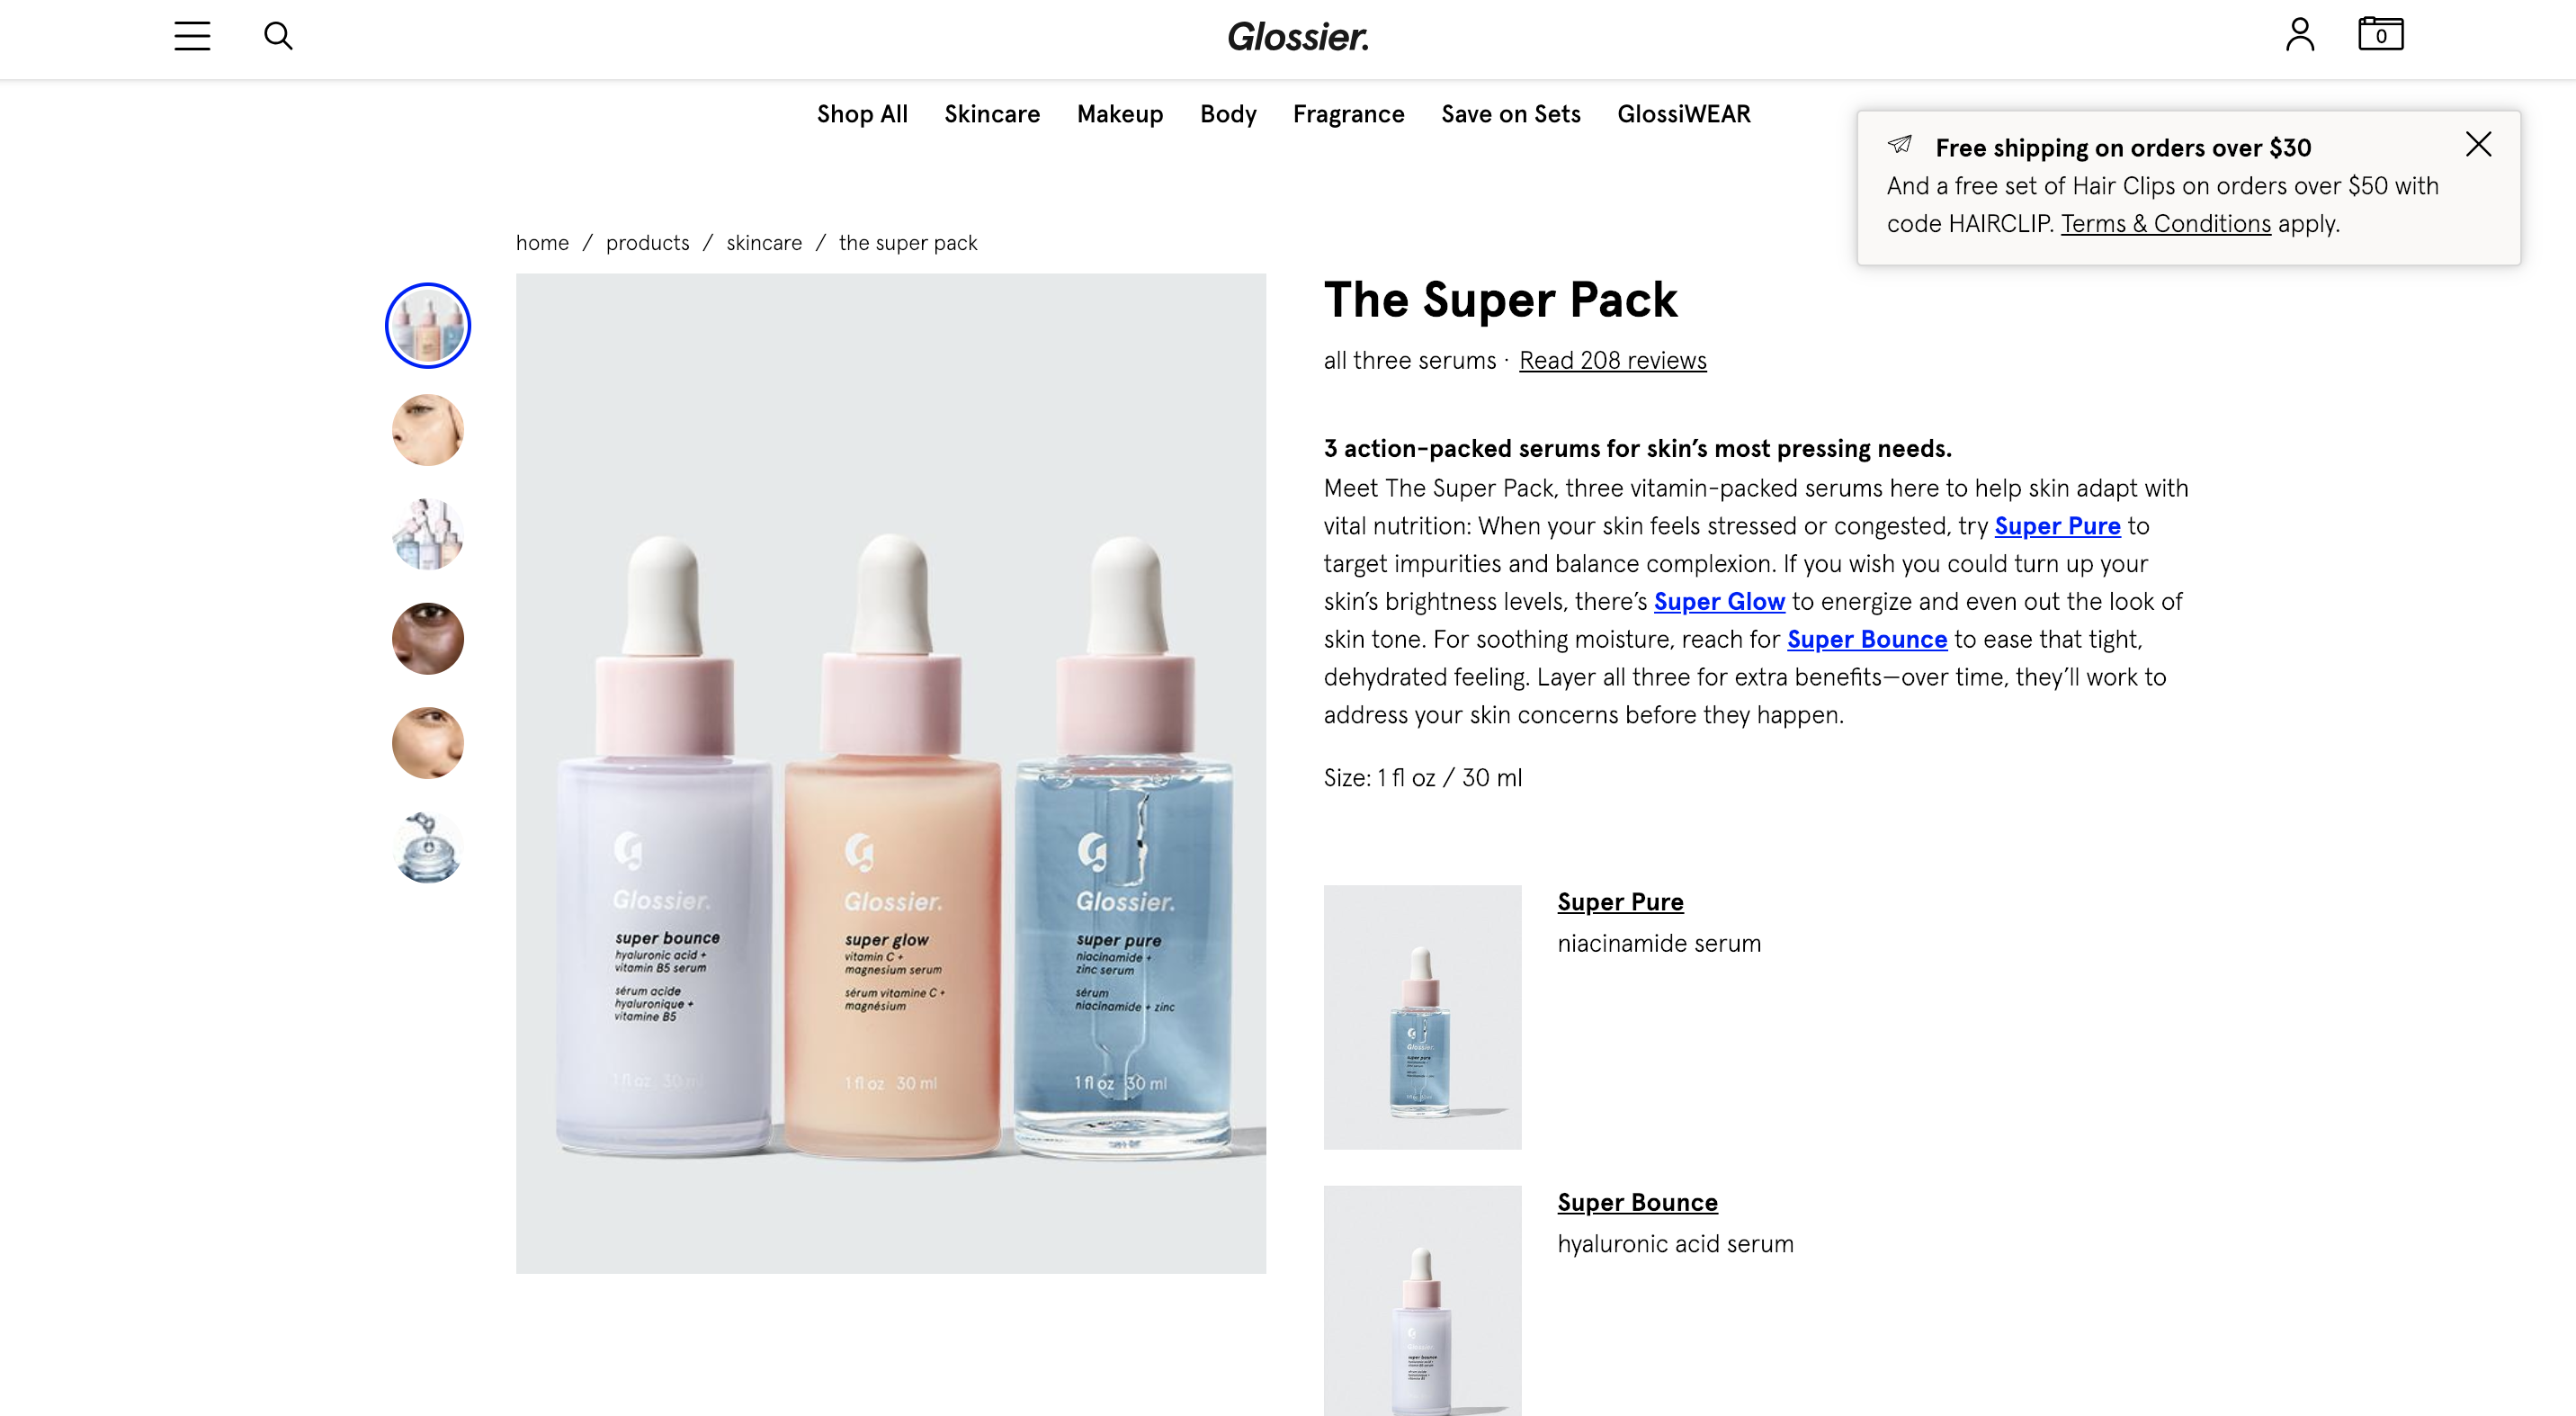Read 208 reviews link

1613,361
